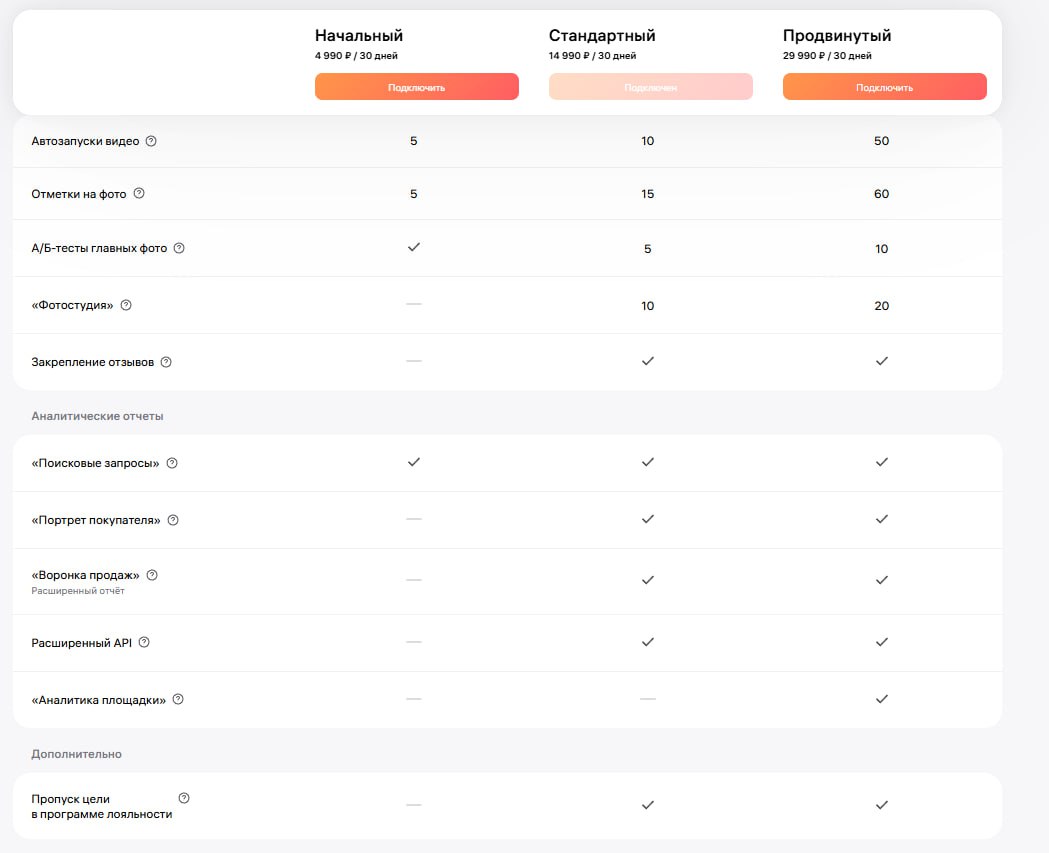Select the Начальный plan title
The height and width of the screenshot is (853, 1049).
point(359,35)
